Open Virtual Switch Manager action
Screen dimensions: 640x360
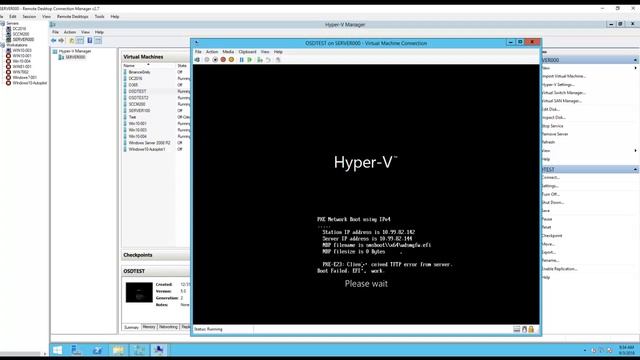[563, 93]
